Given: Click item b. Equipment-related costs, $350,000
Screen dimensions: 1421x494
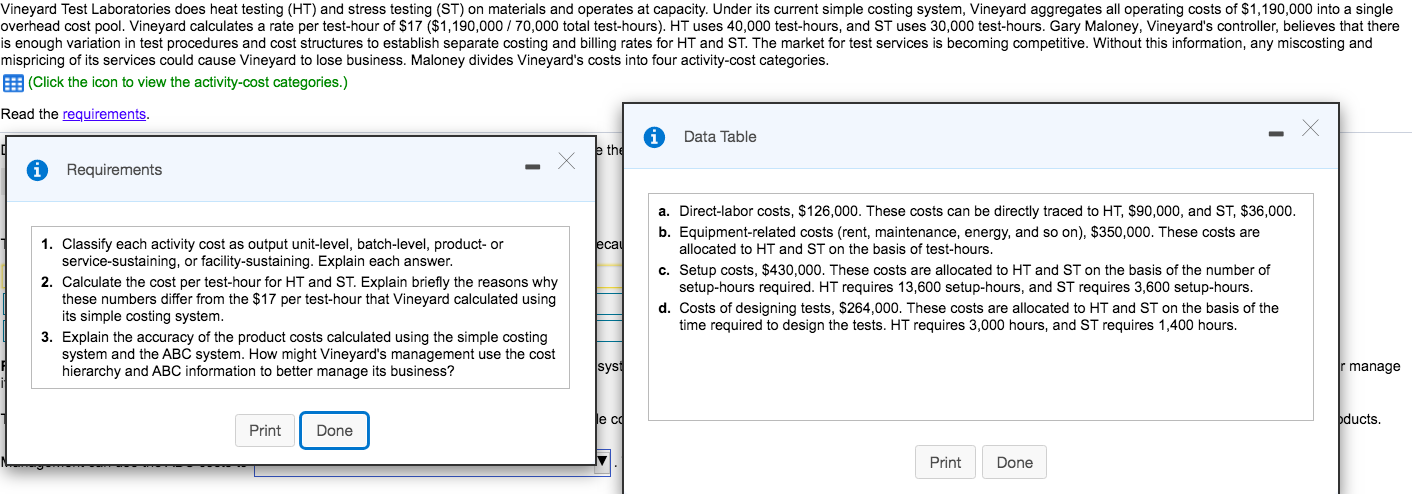Looking at the screenshot, I should [960, 240].
